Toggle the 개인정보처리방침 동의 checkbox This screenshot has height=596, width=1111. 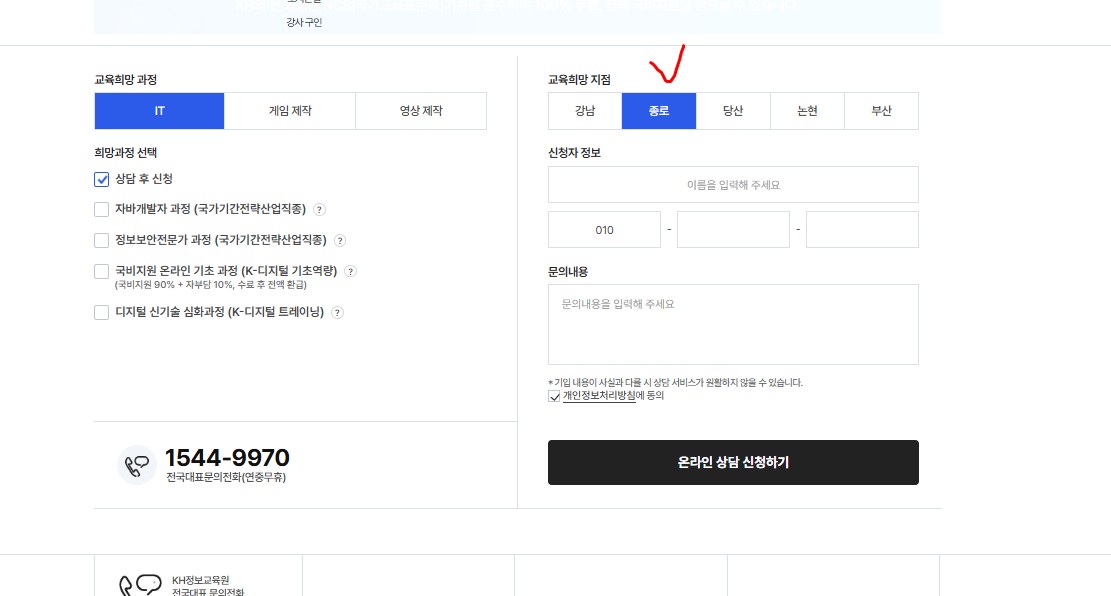pyautogui.click(x=555, y=396)
